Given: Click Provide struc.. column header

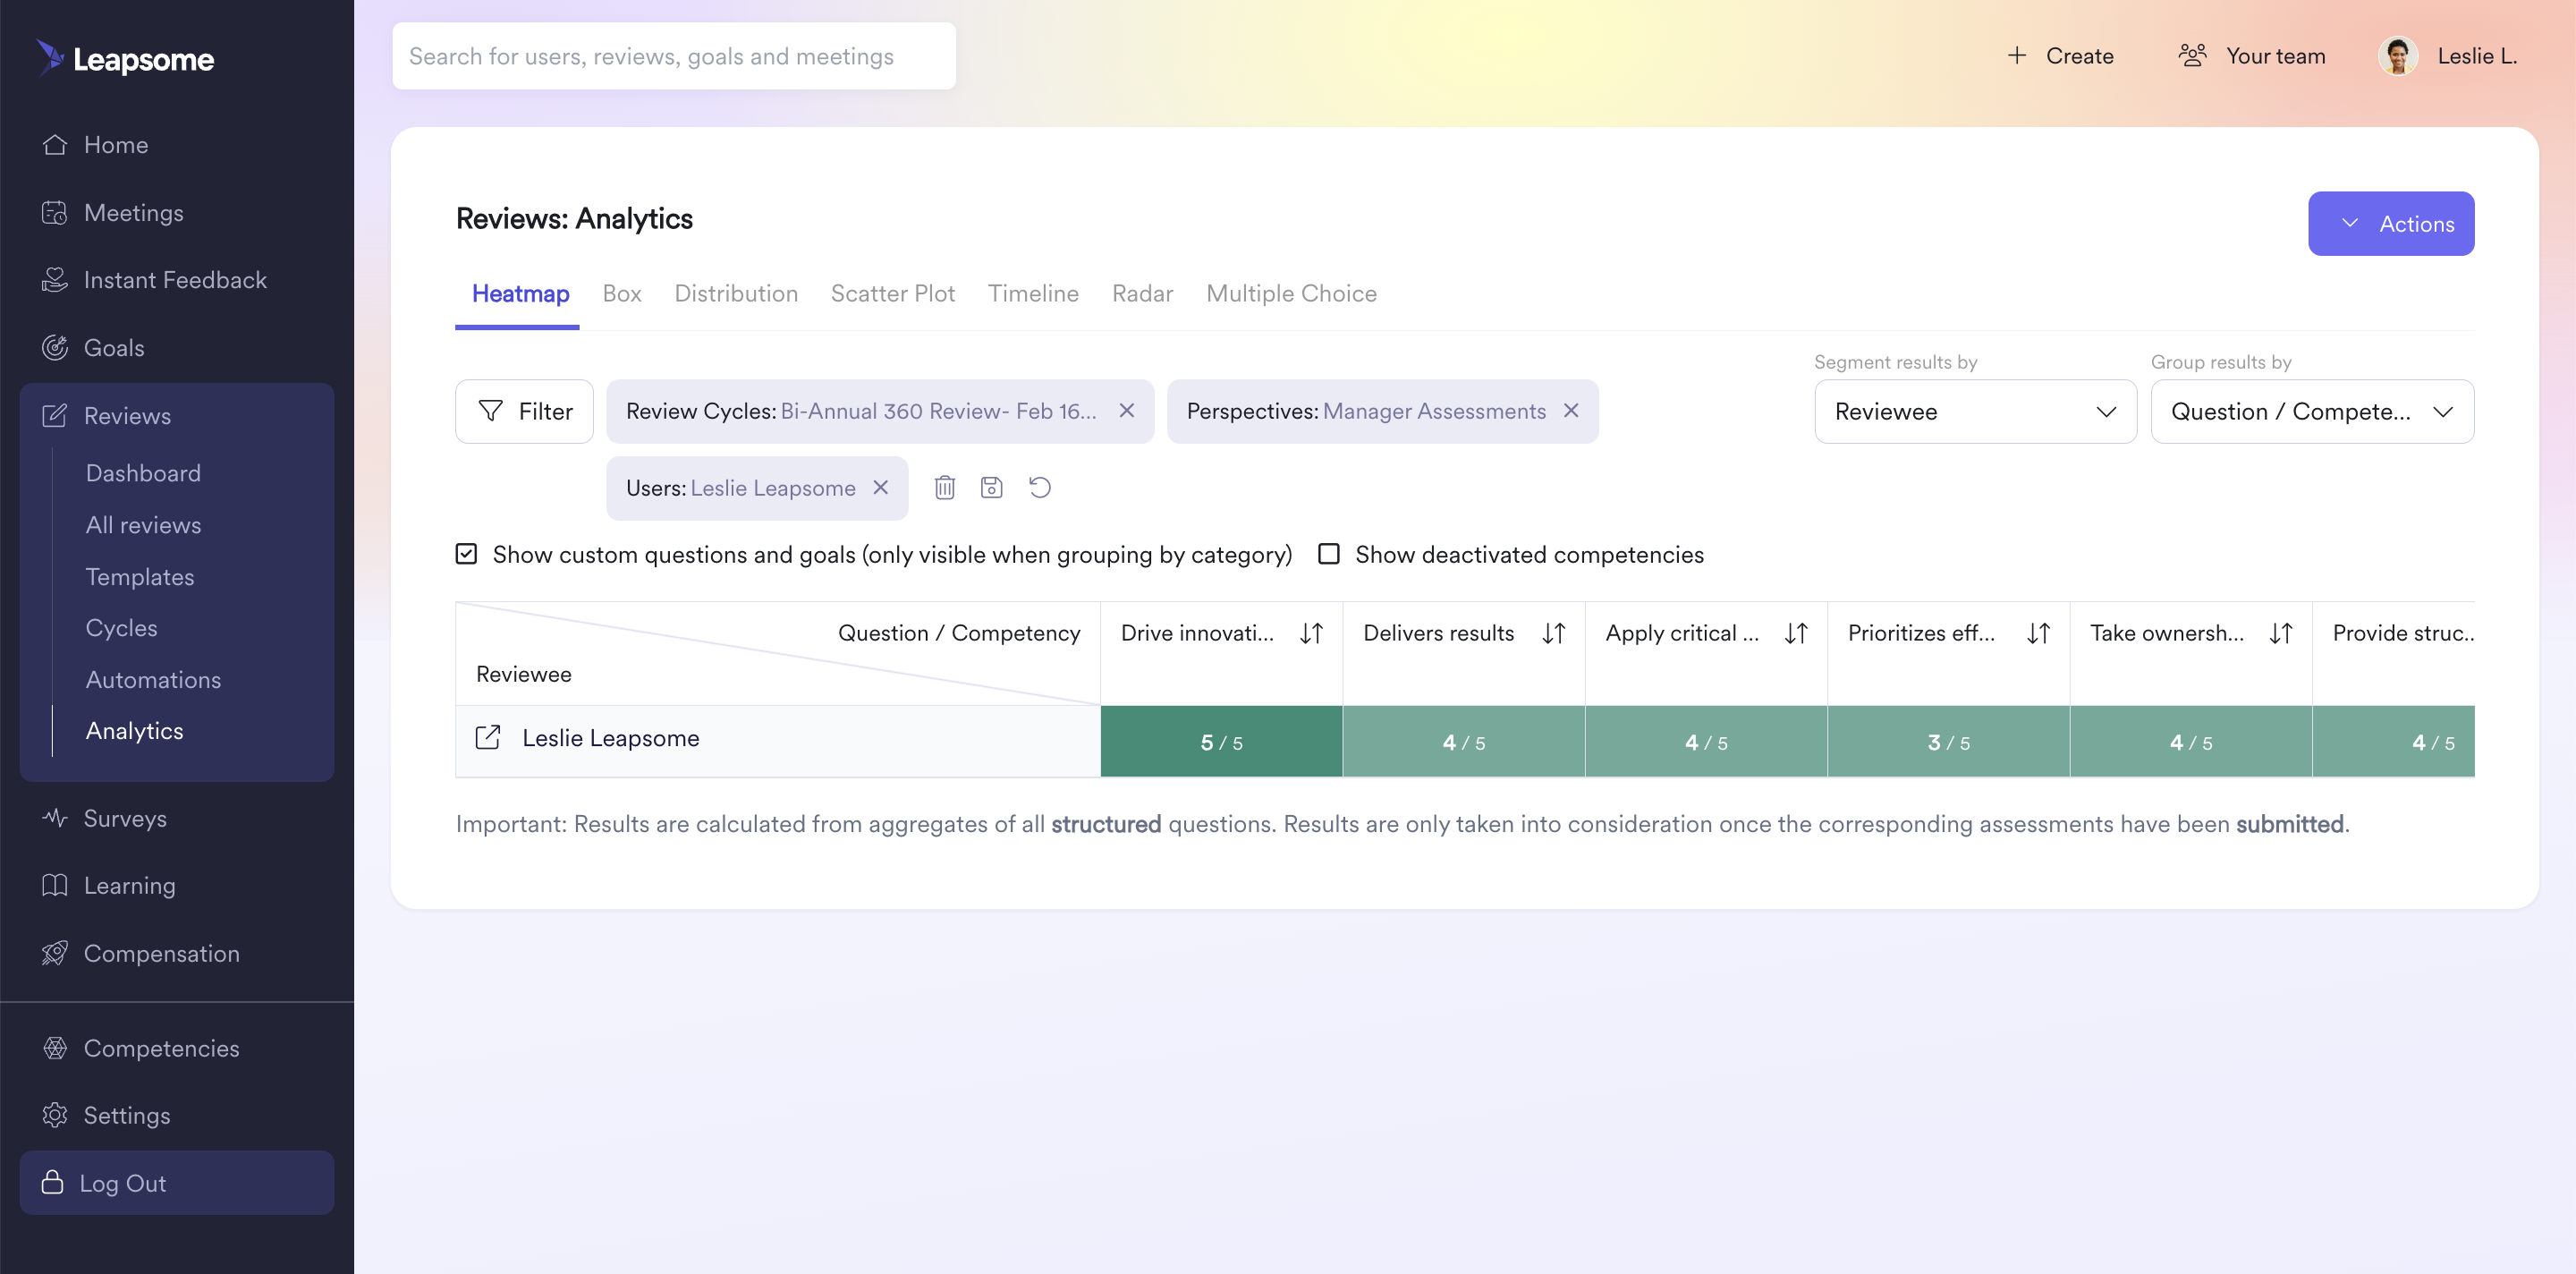Looking at the screenshot, I should (x=2403, y=633).
